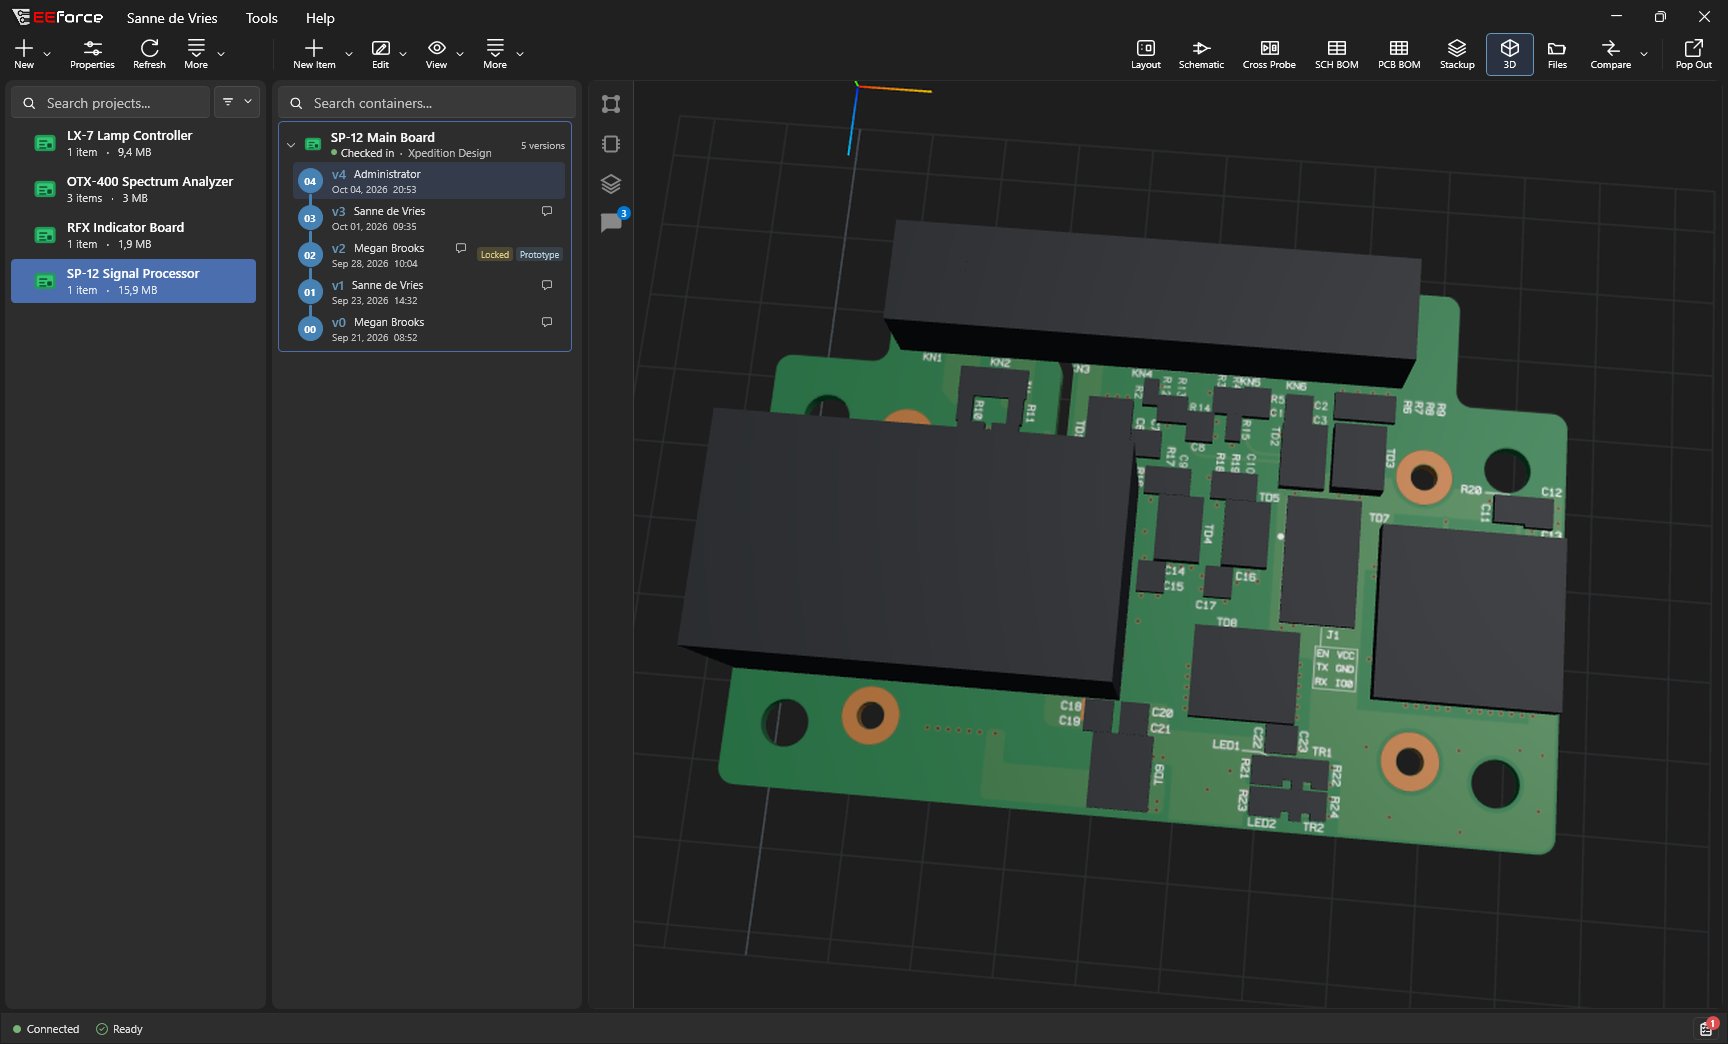Open the Cross Probe view
This screenshot has height=1044, width=1728.
pos(1269,54)
